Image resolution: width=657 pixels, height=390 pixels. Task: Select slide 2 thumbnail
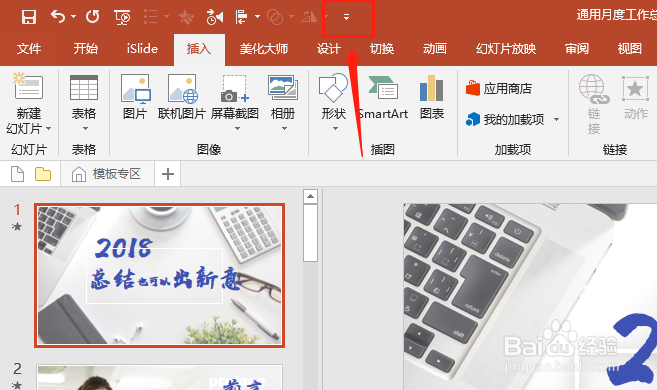pos(160,377)
